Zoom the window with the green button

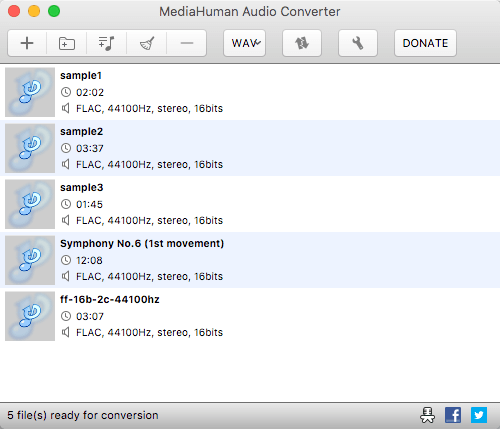(x=54, y=11)
